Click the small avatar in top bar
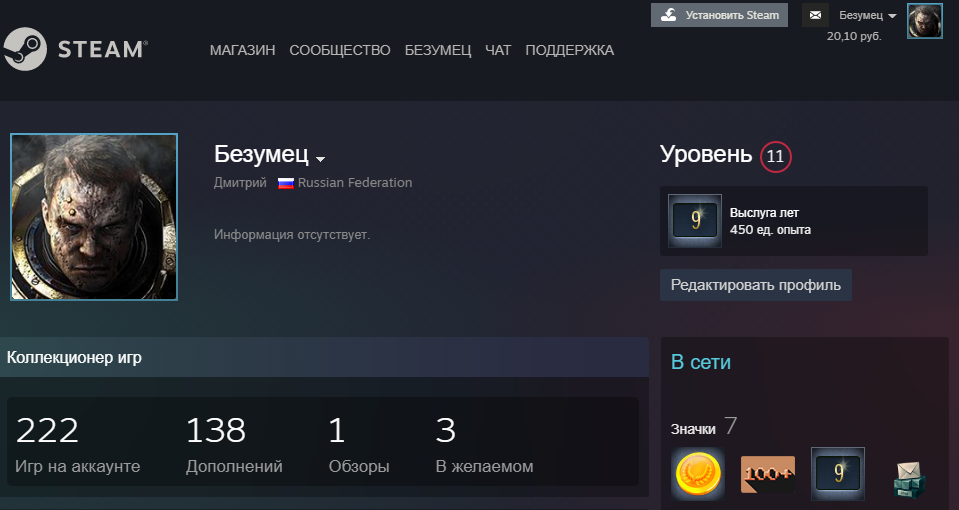Viewport: 959px width, 510px height. click(x=925, y=21)
